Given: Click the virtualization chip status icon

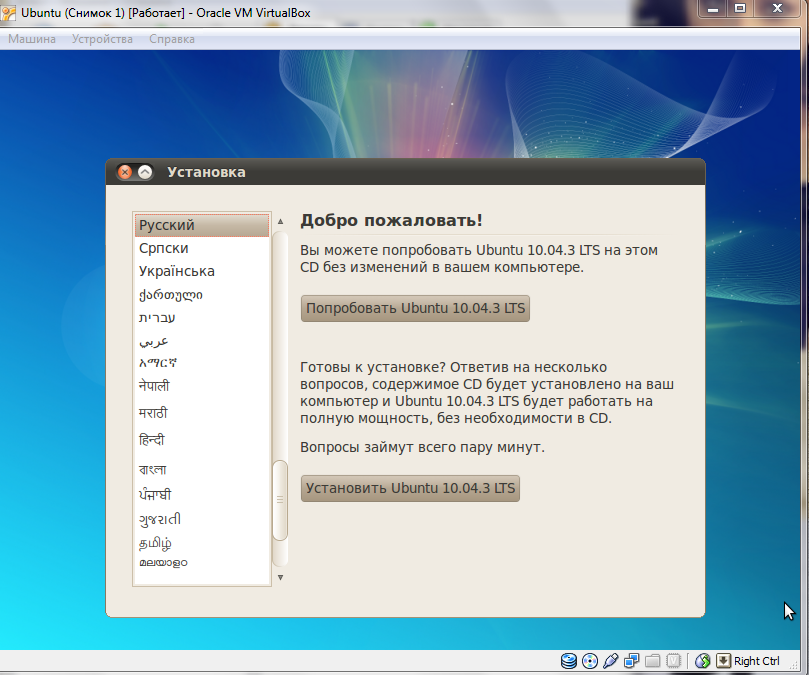Looking at the screenshot, I should (x=673, y=661).
